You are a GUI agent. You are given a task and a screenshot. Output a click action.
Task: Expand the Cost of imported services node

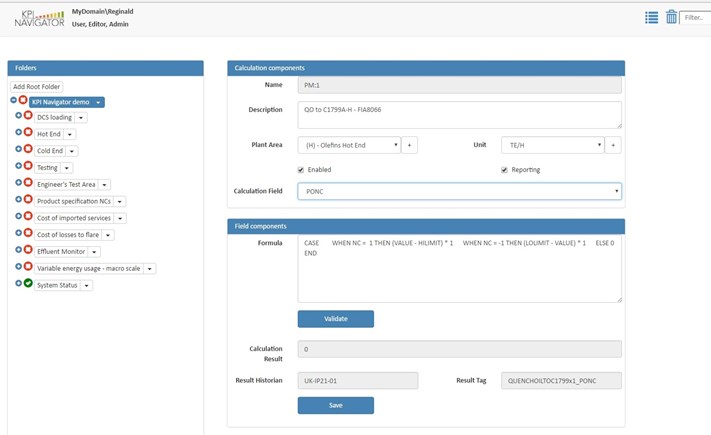click(19, 216)
